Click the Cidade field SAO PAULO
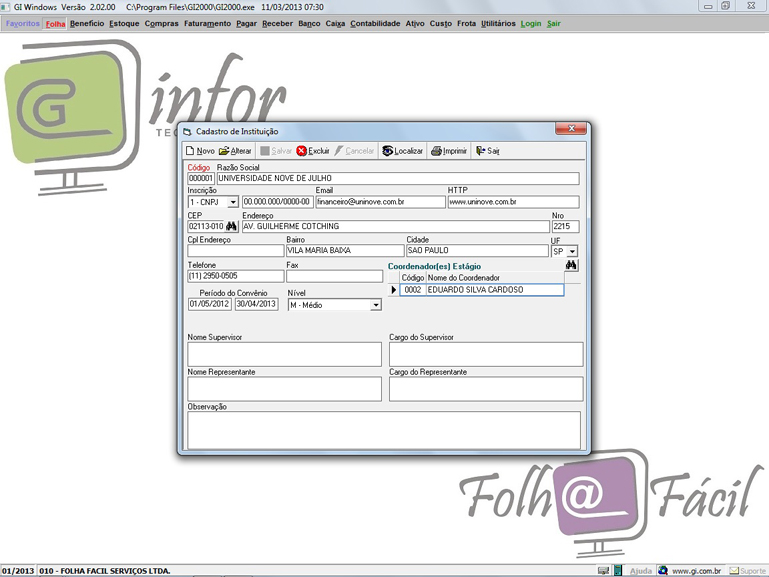Screen dimensions: 769x577 (477, 251)
